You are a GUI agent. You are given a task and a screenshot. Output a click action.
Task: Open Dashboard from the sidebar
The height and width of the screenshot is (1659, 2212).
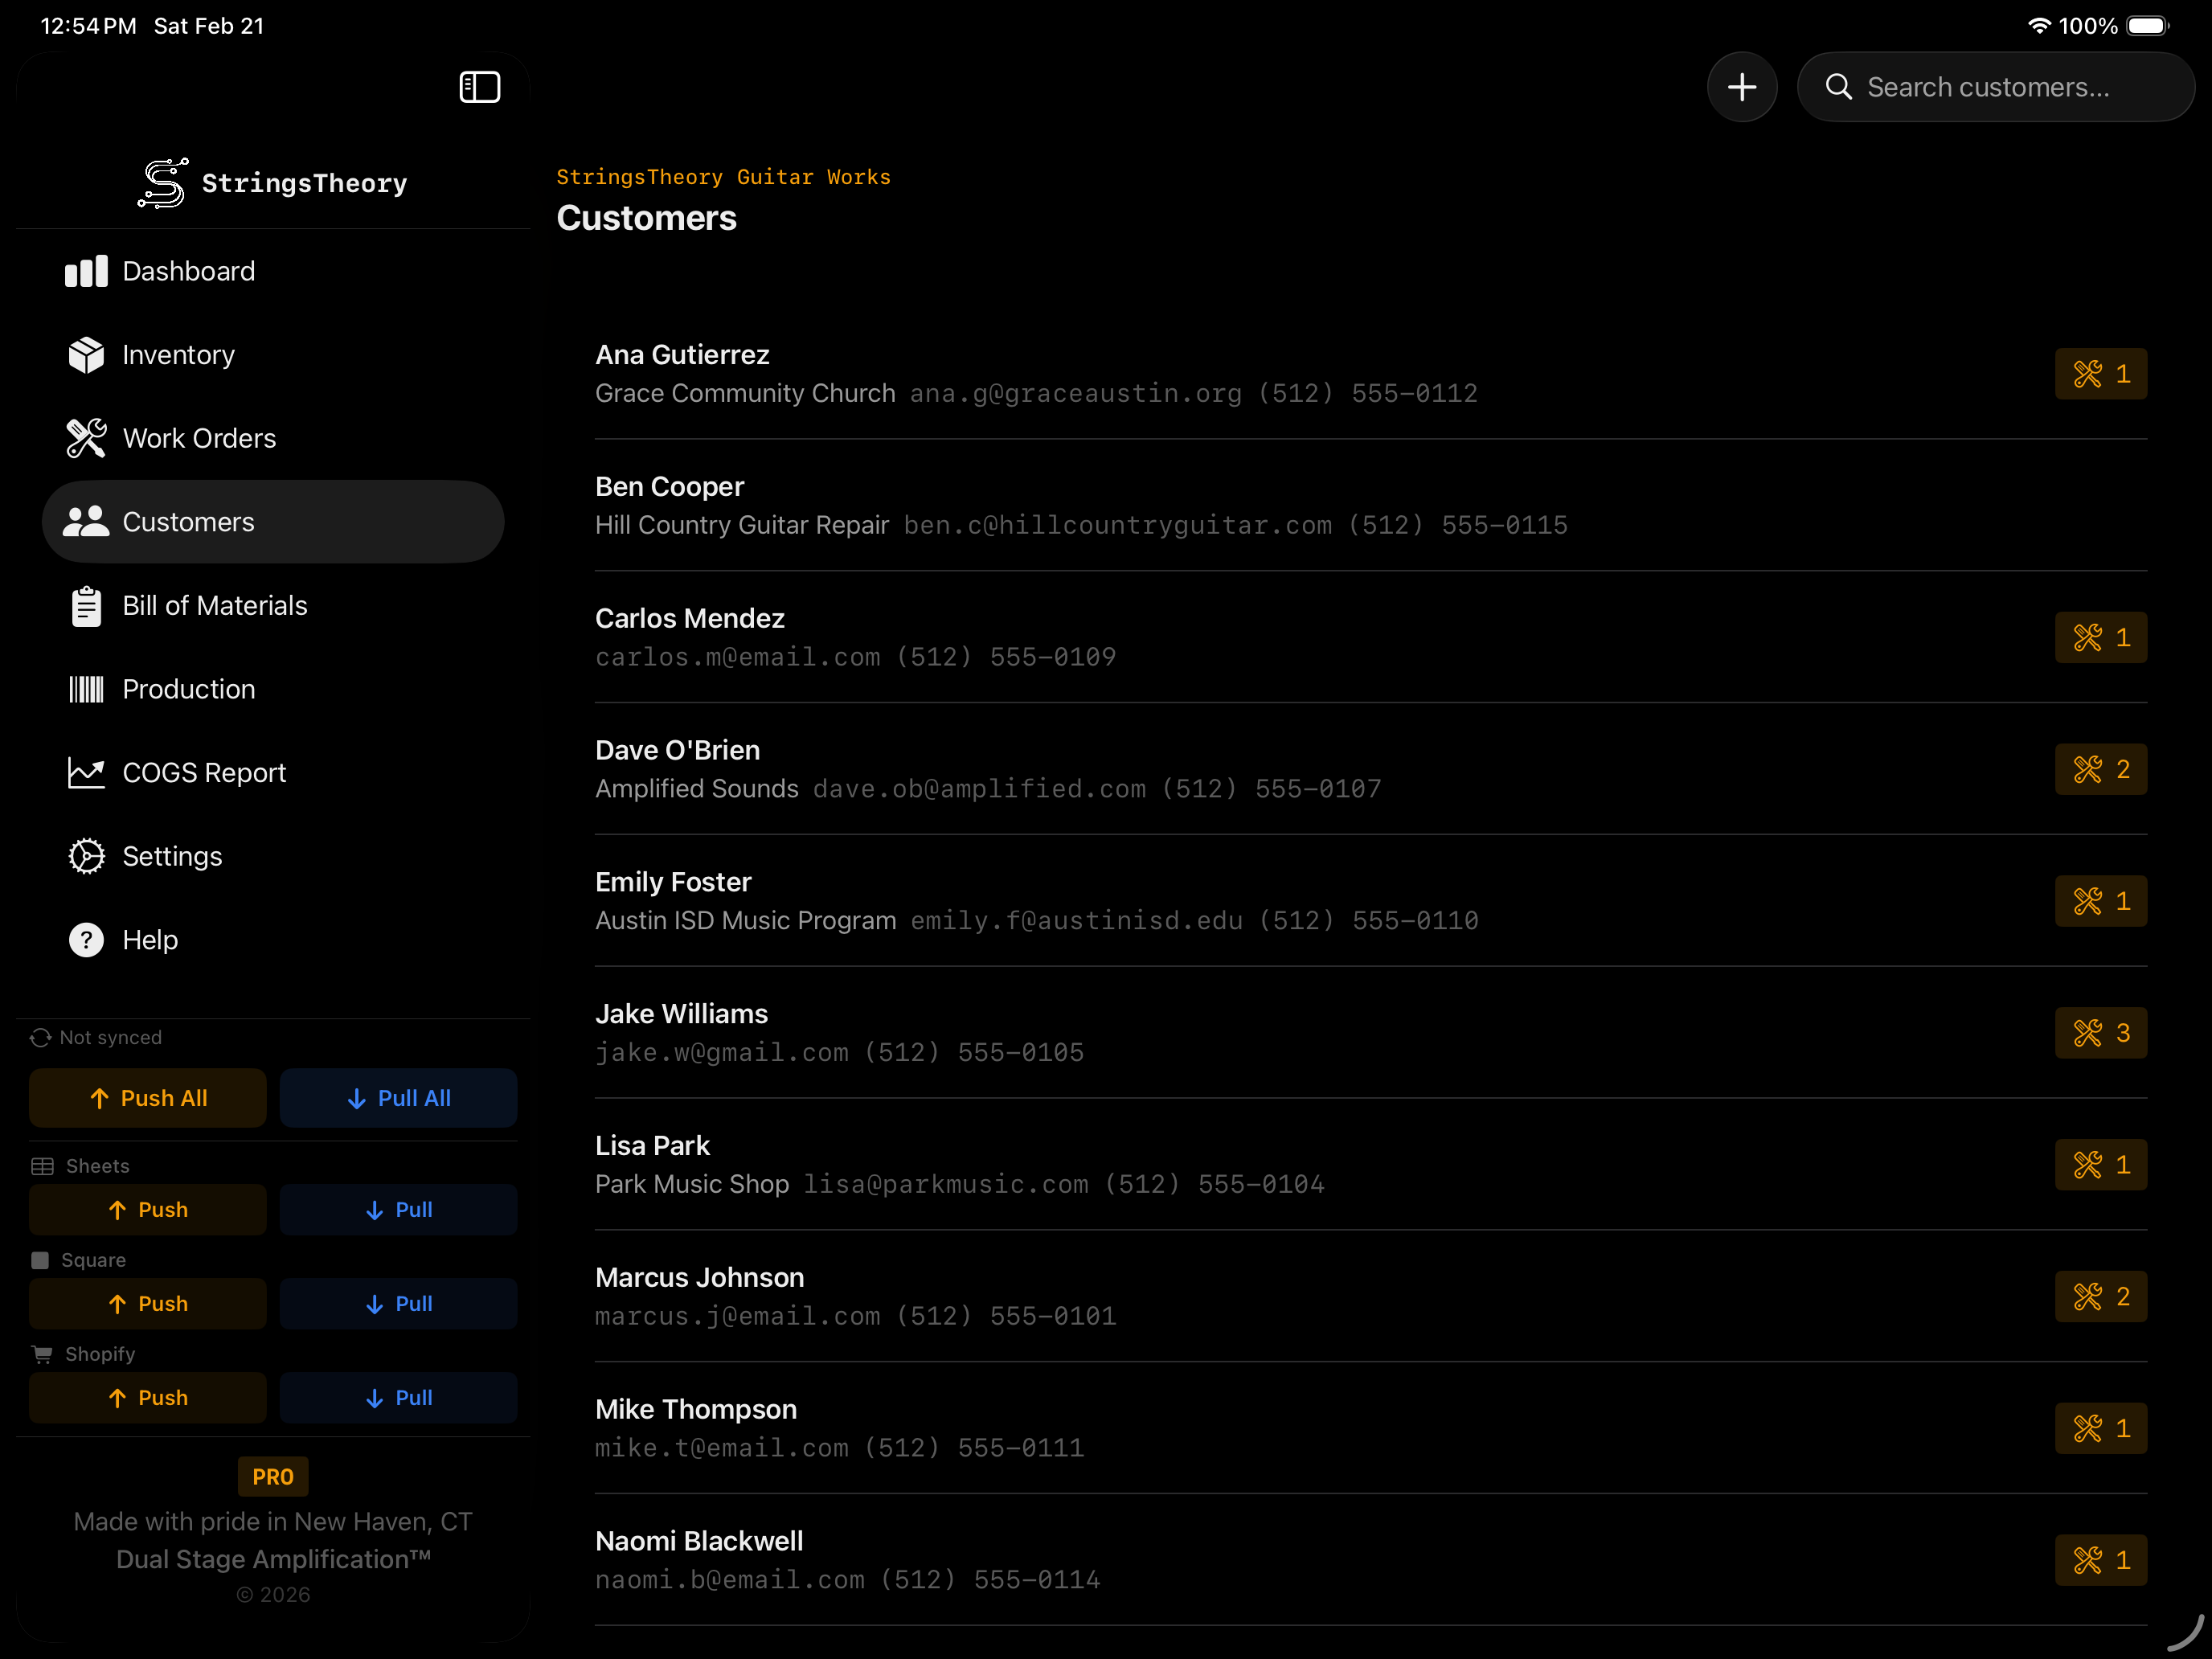(188, 271)
